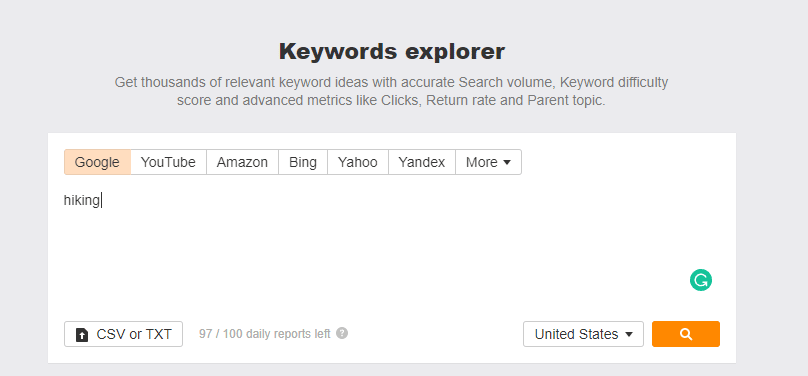Click the Keywords explorer heading
This screenshot has width=808, height=376.
392,52
